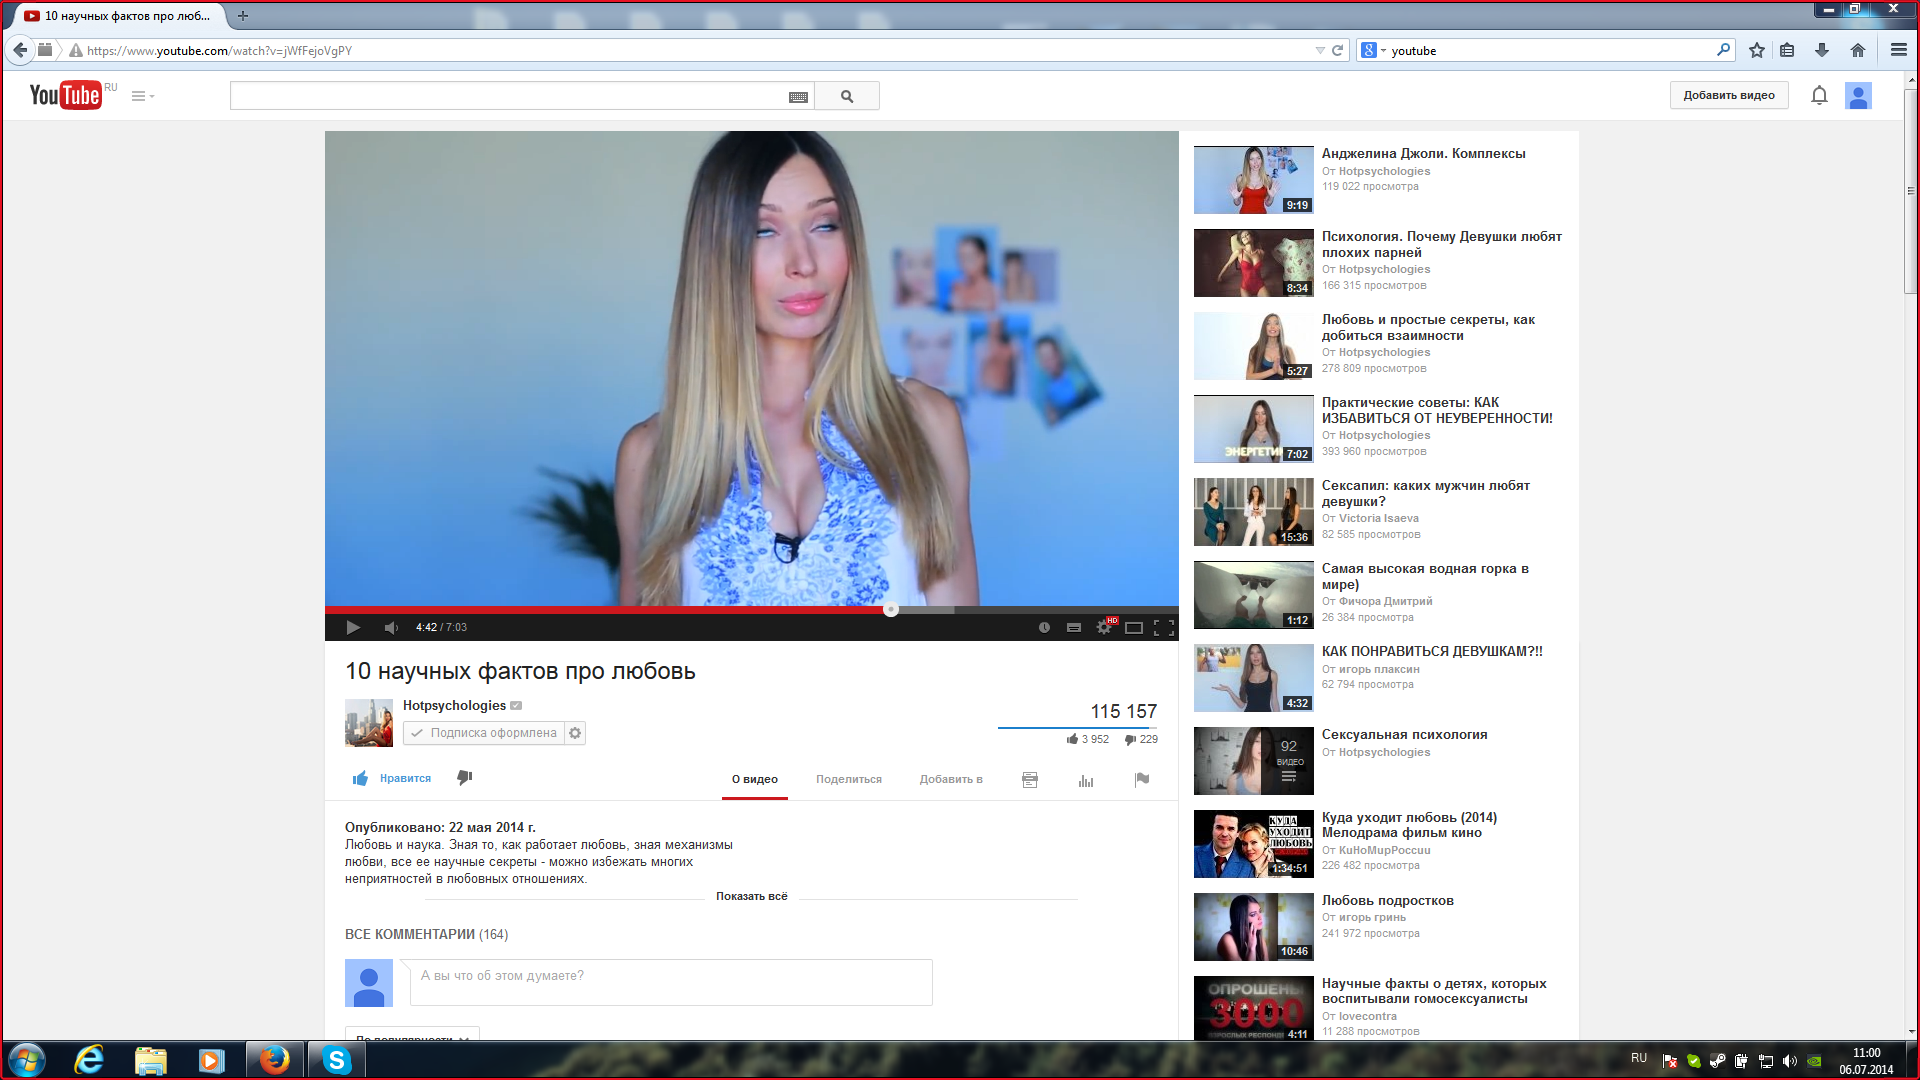Image resolution: width=1920 pixels, height=1080 pixels.
Task: Open the account avatar menu
Action: (x=1858, y=96)
